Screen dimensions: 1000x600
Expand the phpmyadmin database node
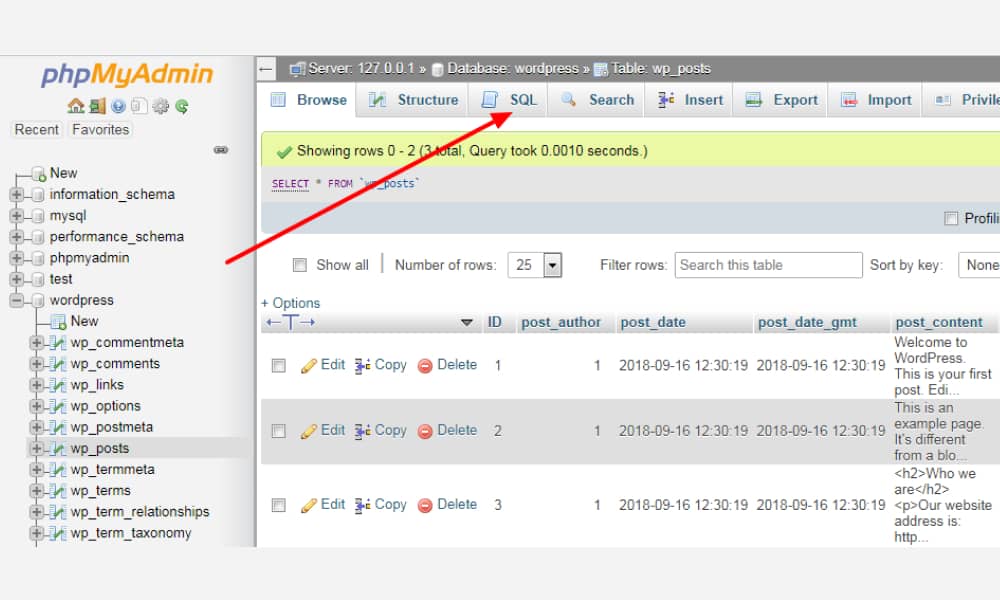click(17, 258)
